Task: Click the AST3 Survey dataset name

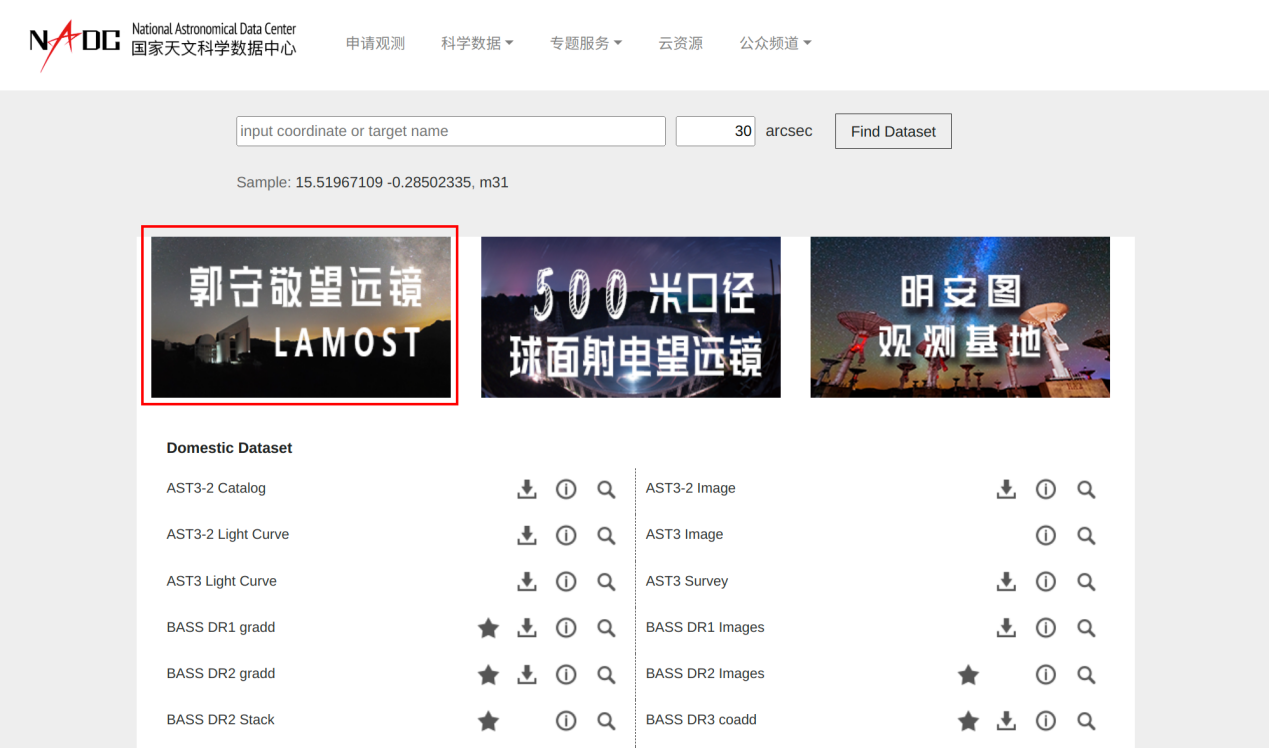Action: (687, 581)
